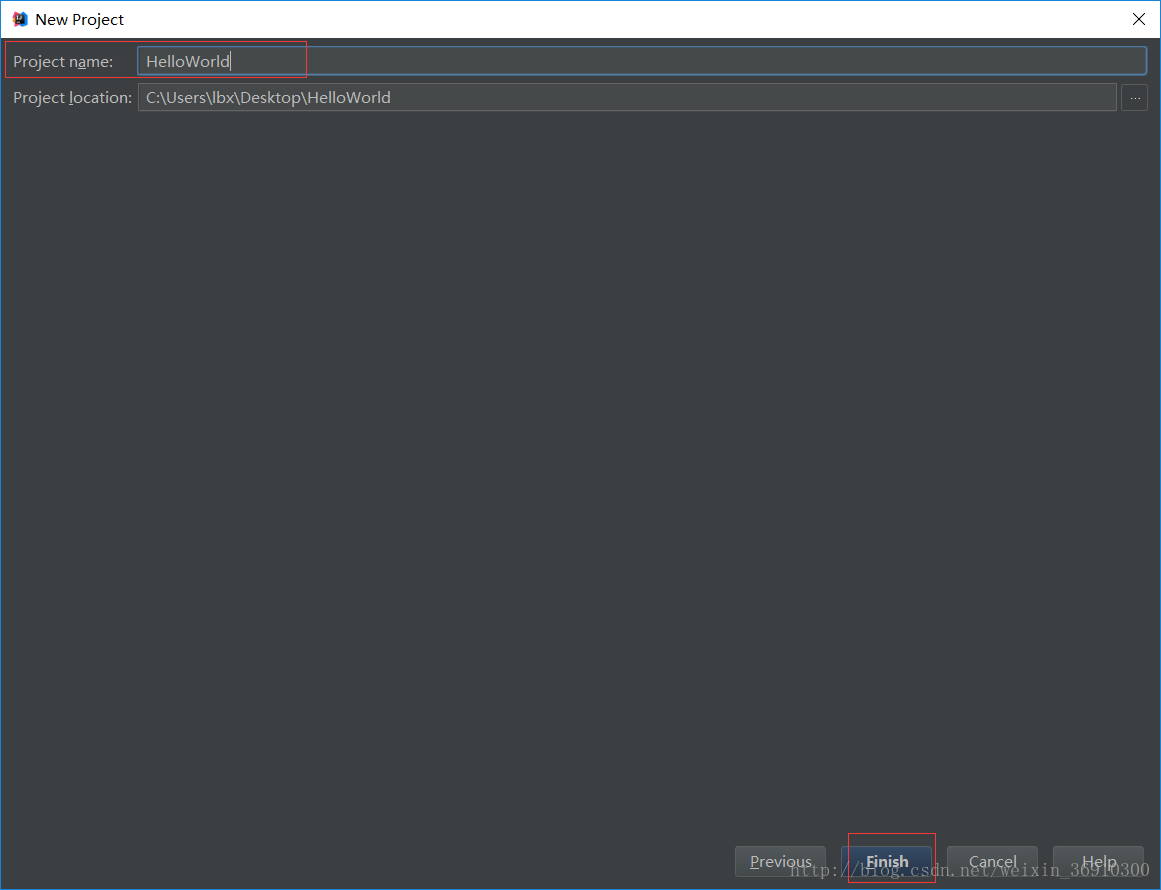Cancel the New Project dialog
This screenshot has height=890, width=1161.
(x=992, y=861)
